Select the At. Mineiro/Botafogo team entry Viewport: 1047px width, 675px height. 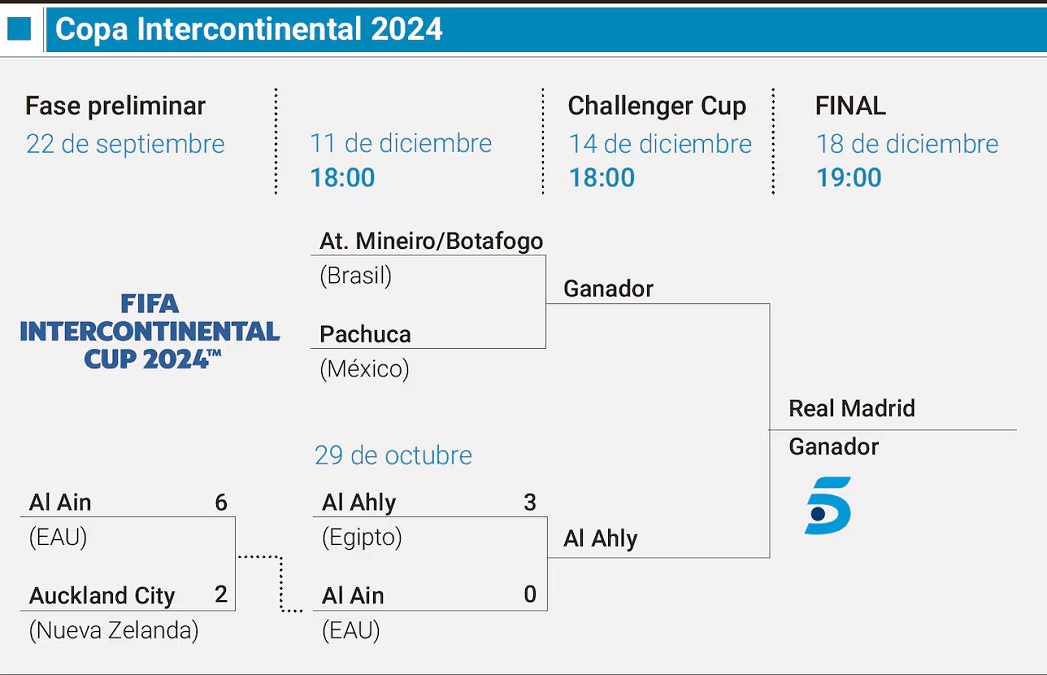[x=431, y=241]
